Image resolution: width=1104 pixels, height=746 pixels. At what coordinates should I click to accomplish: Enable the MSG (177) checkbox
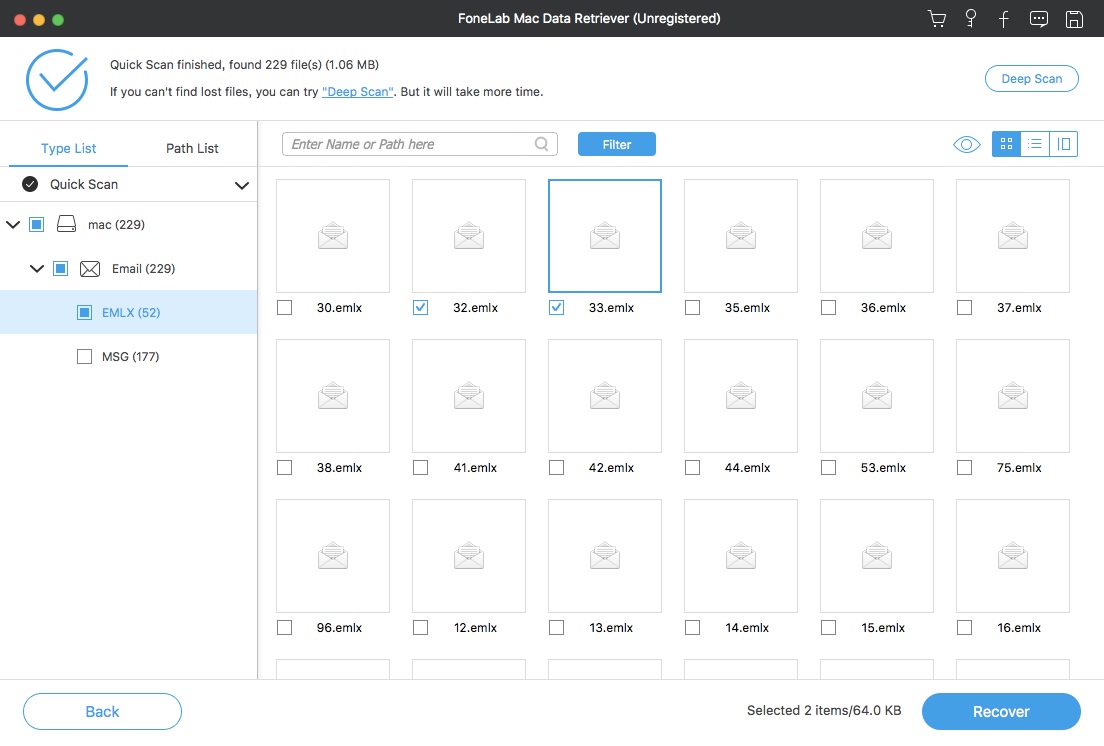point(85,357)
